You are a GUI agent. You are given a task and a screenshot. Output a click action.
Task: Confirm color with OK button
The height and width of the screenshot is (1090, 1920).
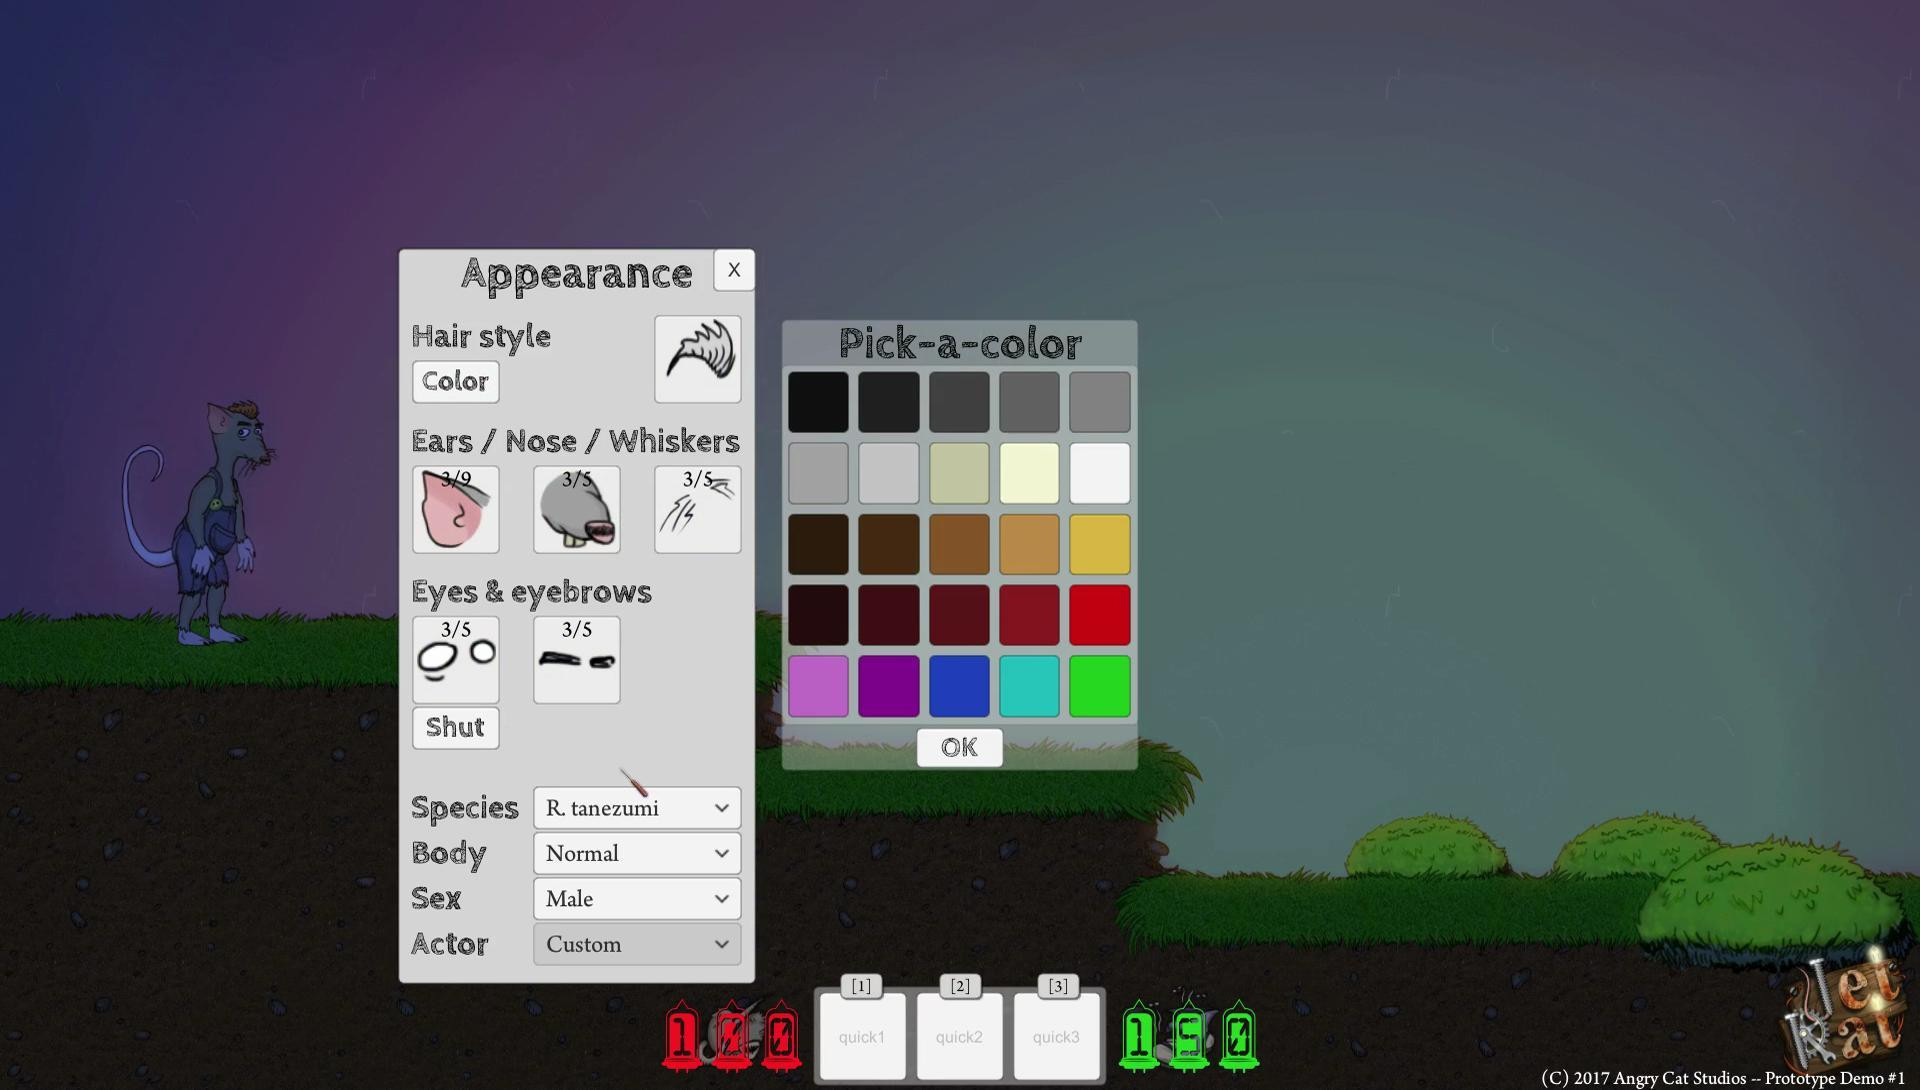point(959,747)
